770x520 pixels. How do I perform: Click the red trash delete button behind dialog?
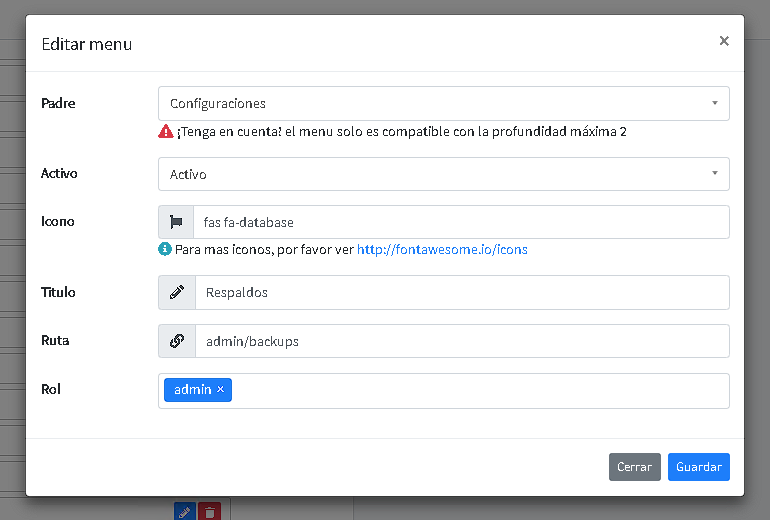[x=209, y=511]
